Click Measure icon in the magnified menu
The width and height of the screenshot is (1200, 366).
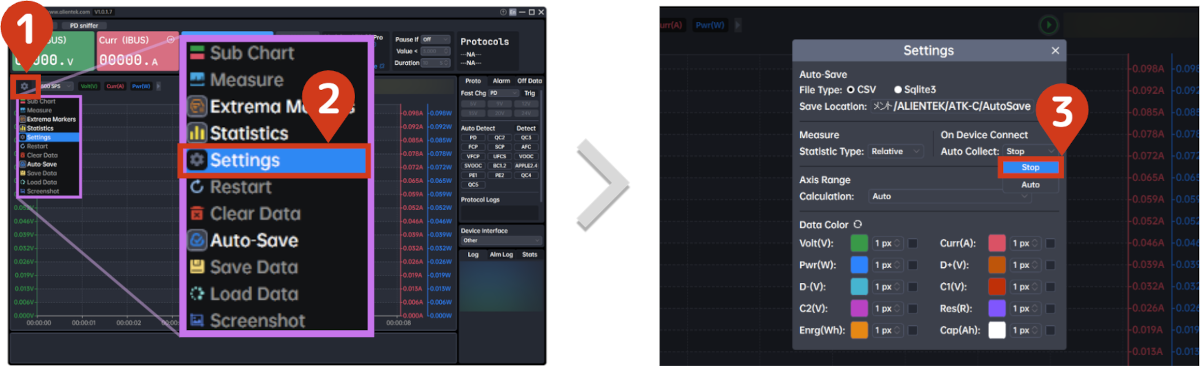[196, 79]
